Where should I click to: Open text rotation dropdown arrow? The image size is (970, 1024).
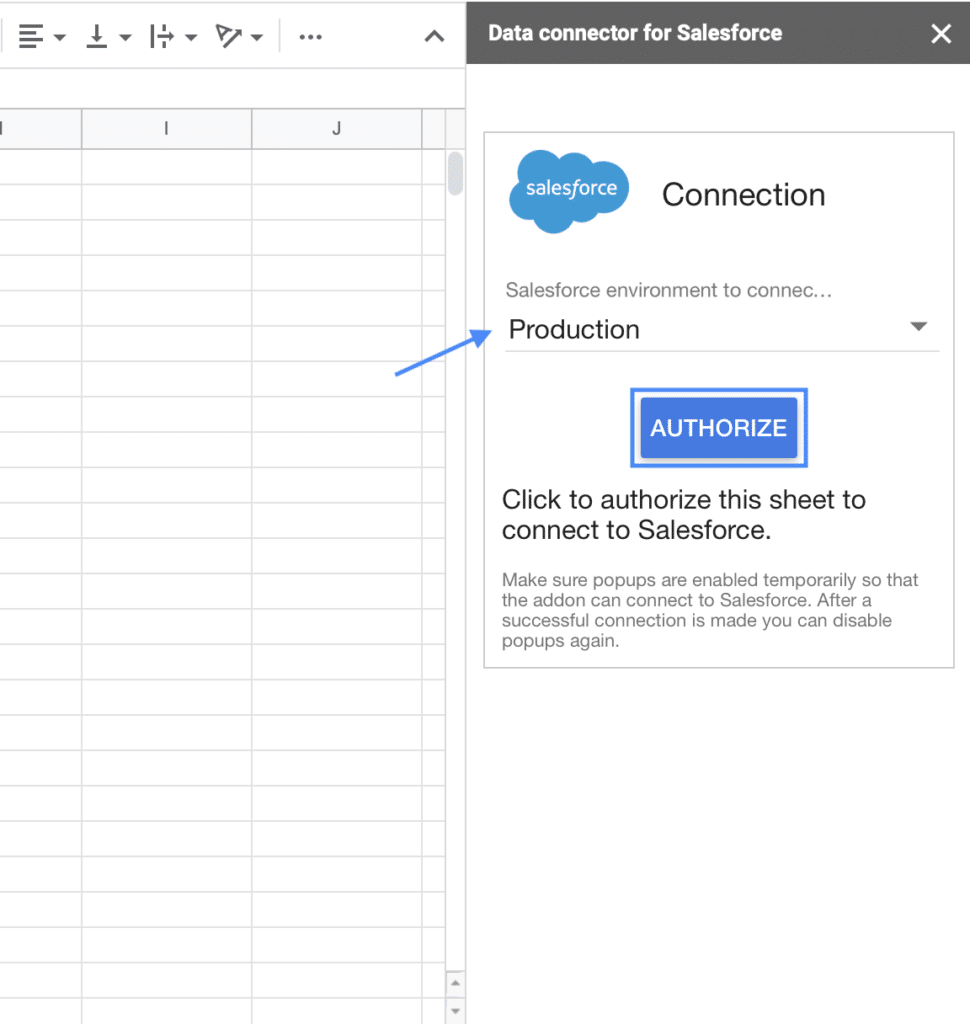257,37
